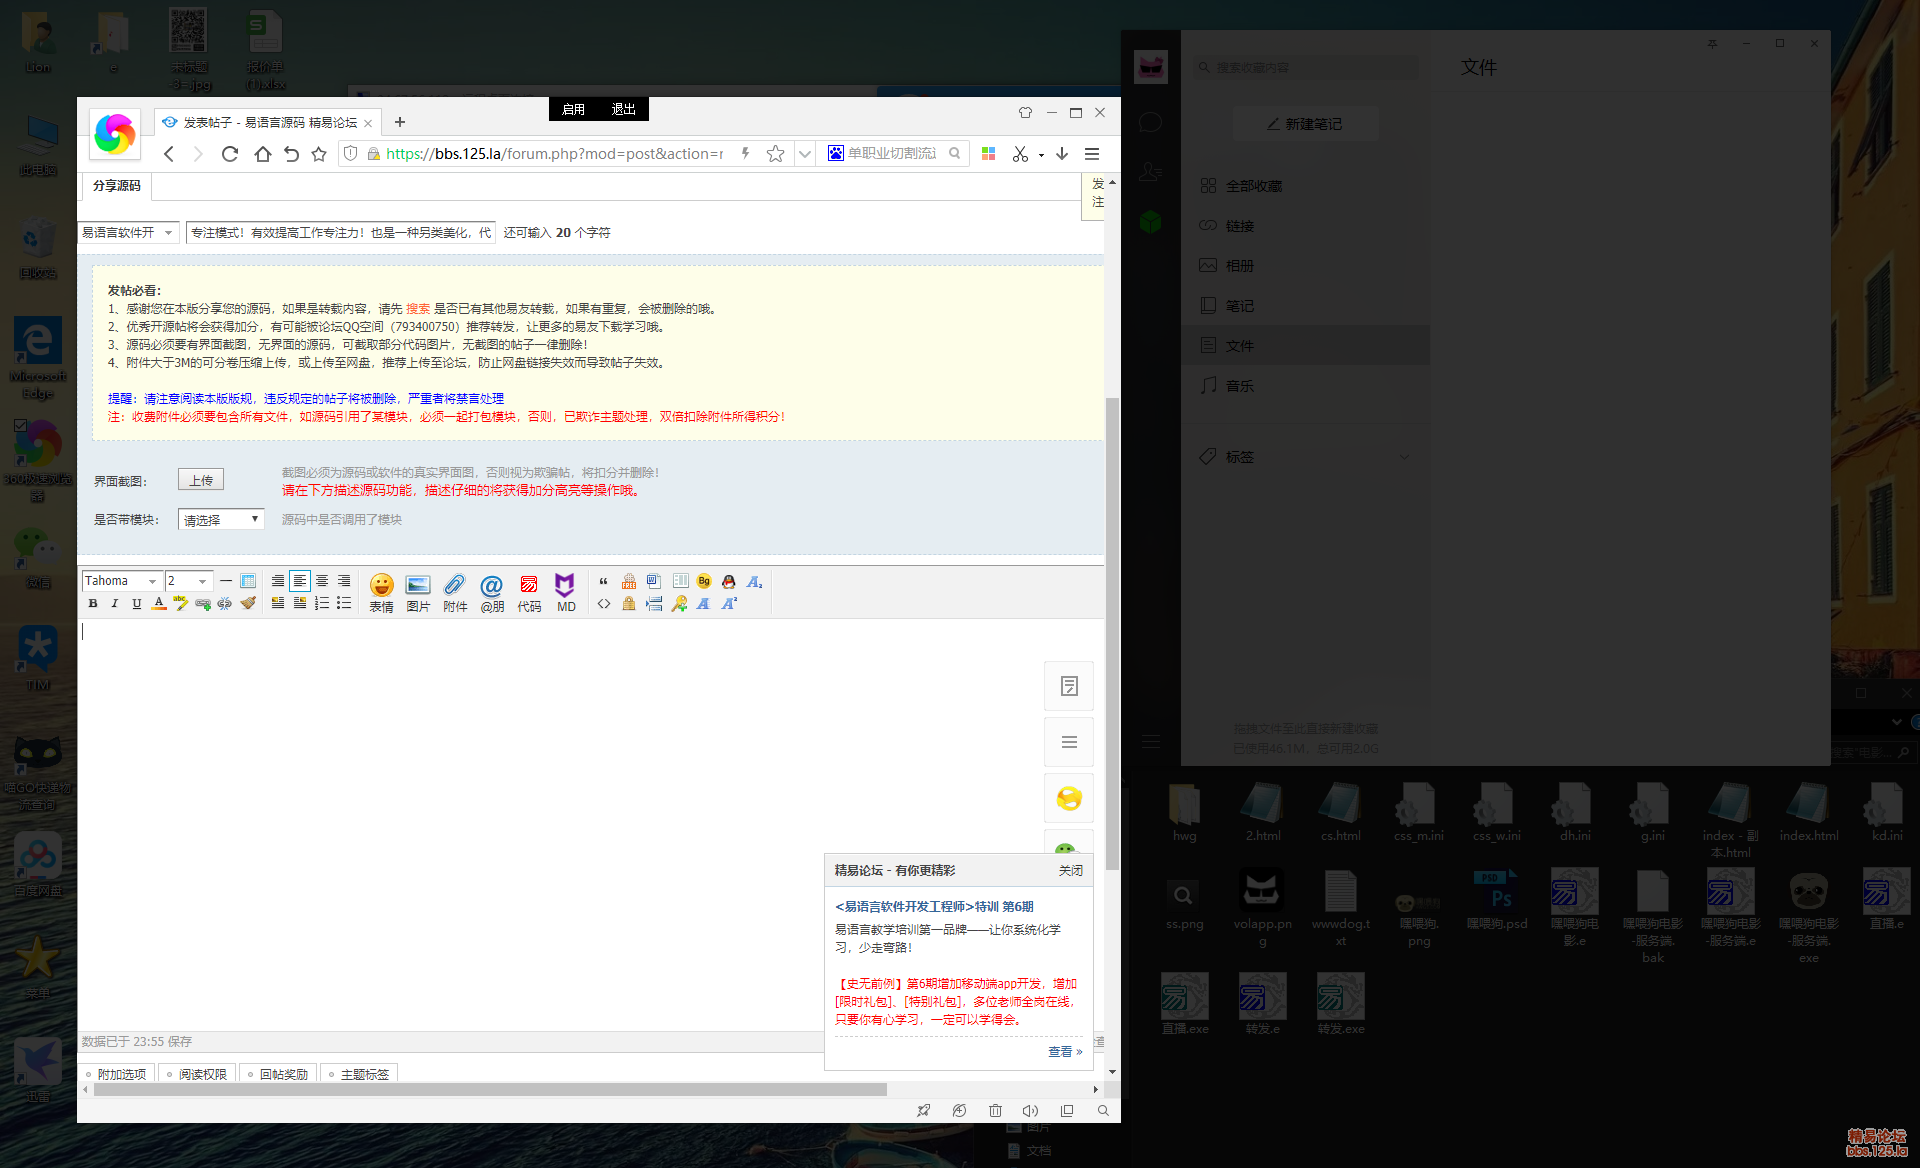1920x1168 pixels.
Task: Insert an unordered bullet list
Action: coord(344,603)
